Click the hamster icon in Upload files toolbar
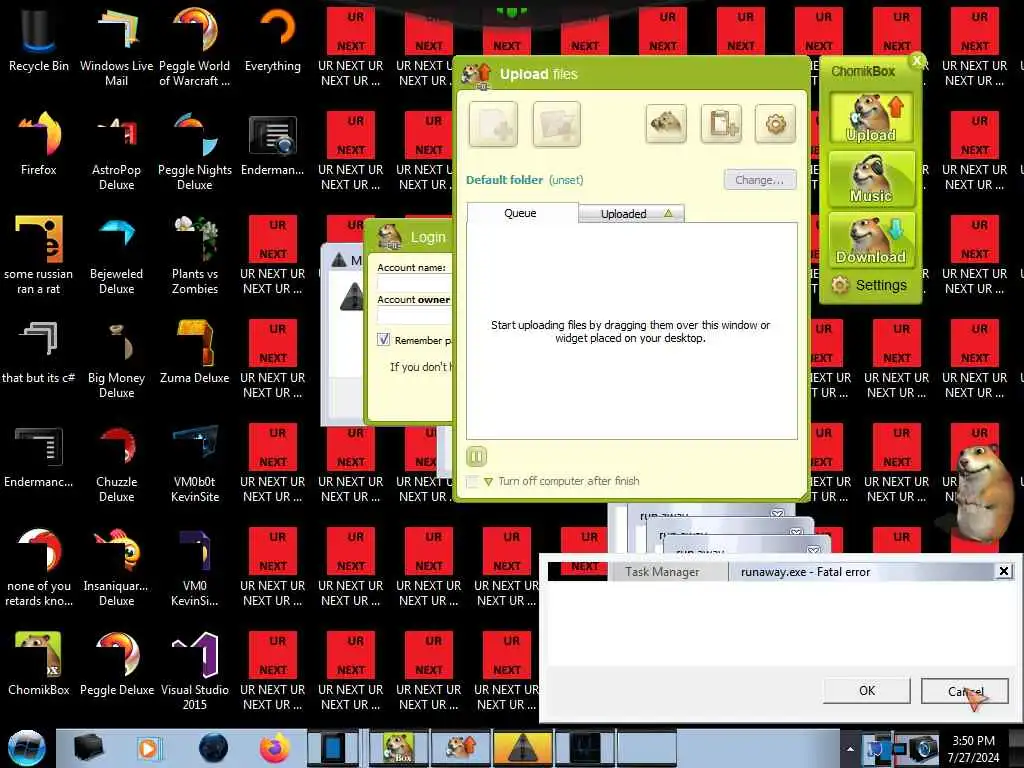 (665, 123)
